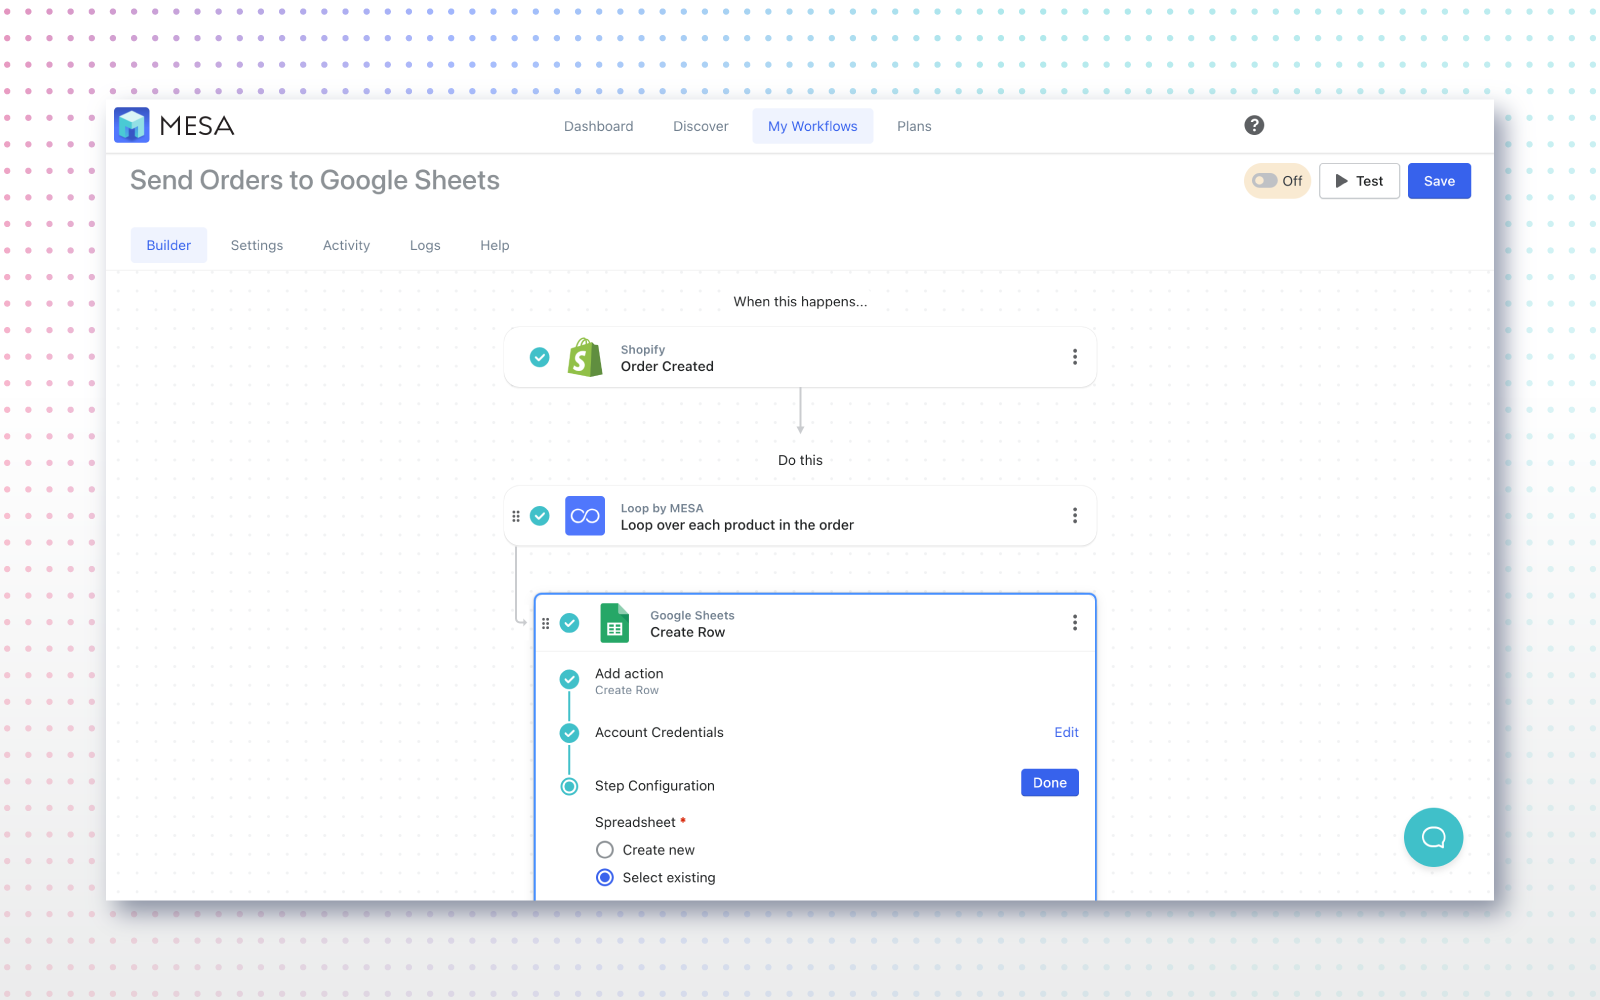Open the help question mark icon

1254,125
